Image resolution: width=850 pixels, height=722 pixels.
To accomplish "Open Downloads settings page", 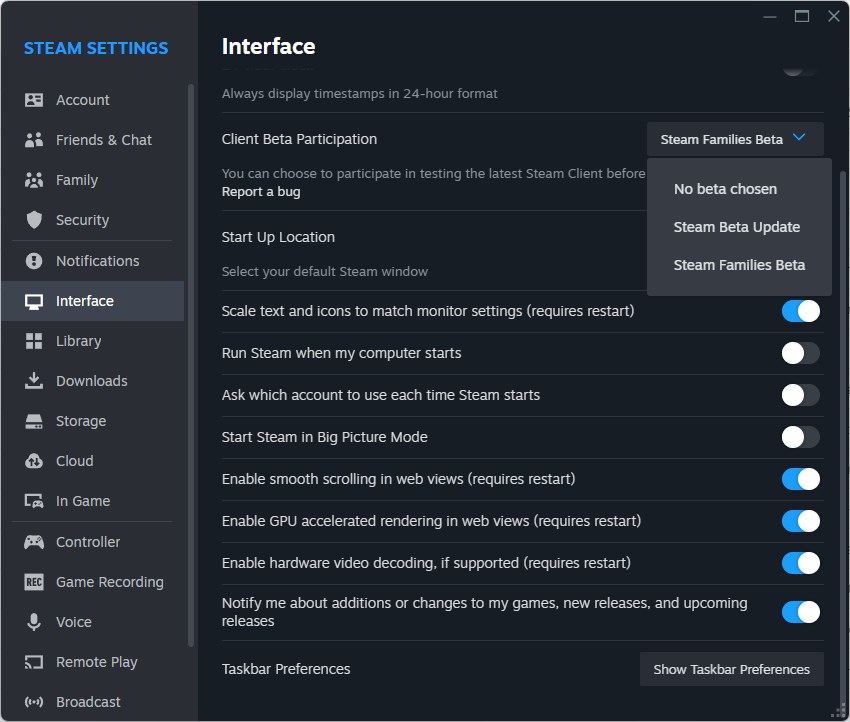I will point(92,381).
